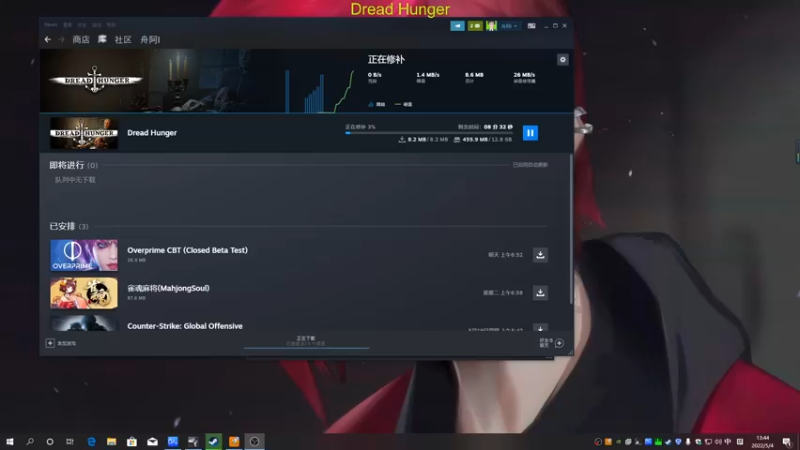800x450 pixels.
Task: Open the 舟阿 profile tab
Action: 150,39
